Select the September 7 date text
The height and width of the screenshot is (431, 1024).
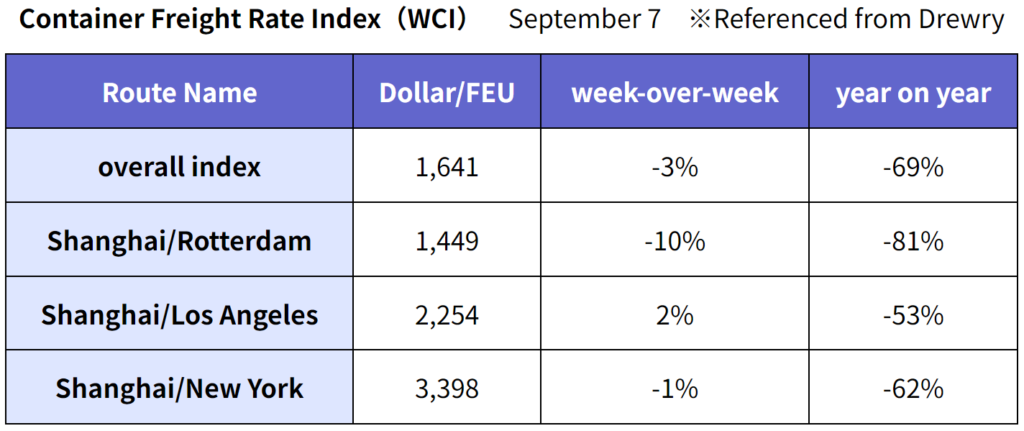(x=584, y=20)
